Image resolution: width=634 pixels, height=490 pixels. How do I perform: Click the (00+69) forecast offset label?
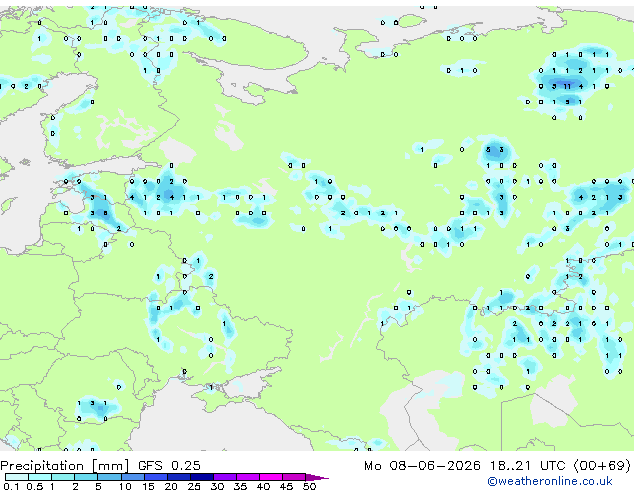(602, 466)
